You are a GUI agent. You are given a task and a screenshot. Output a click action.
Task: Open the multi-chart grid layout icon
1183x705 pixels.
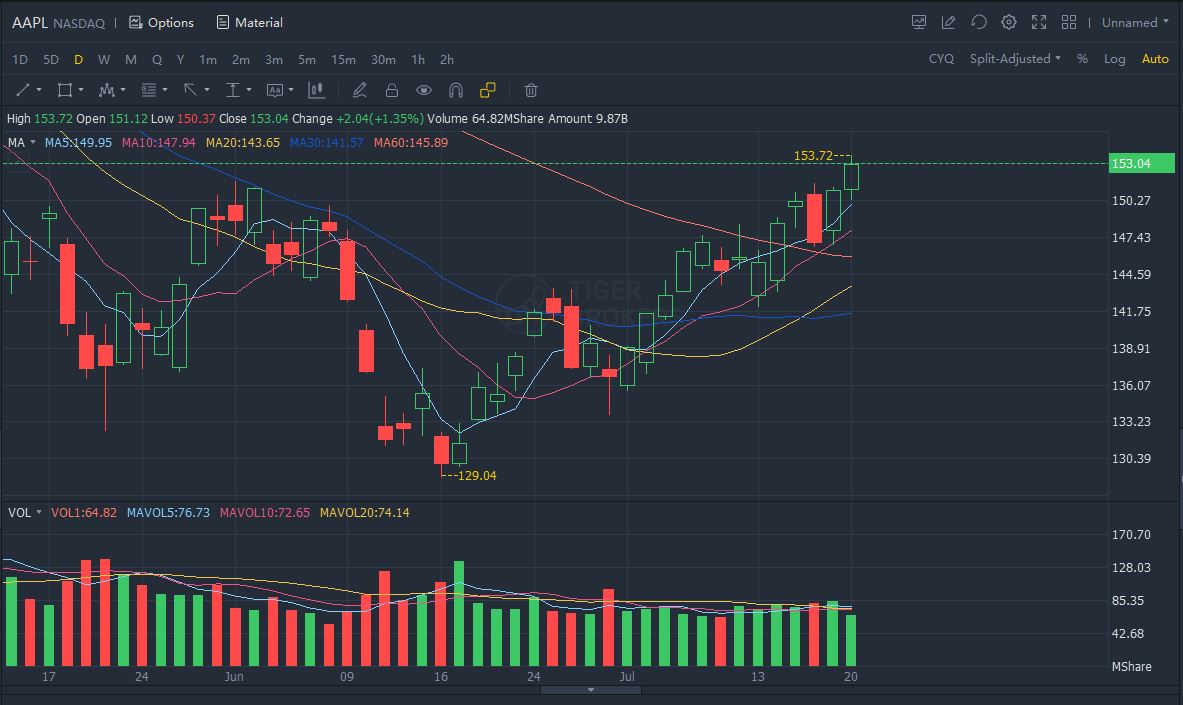1069,23
